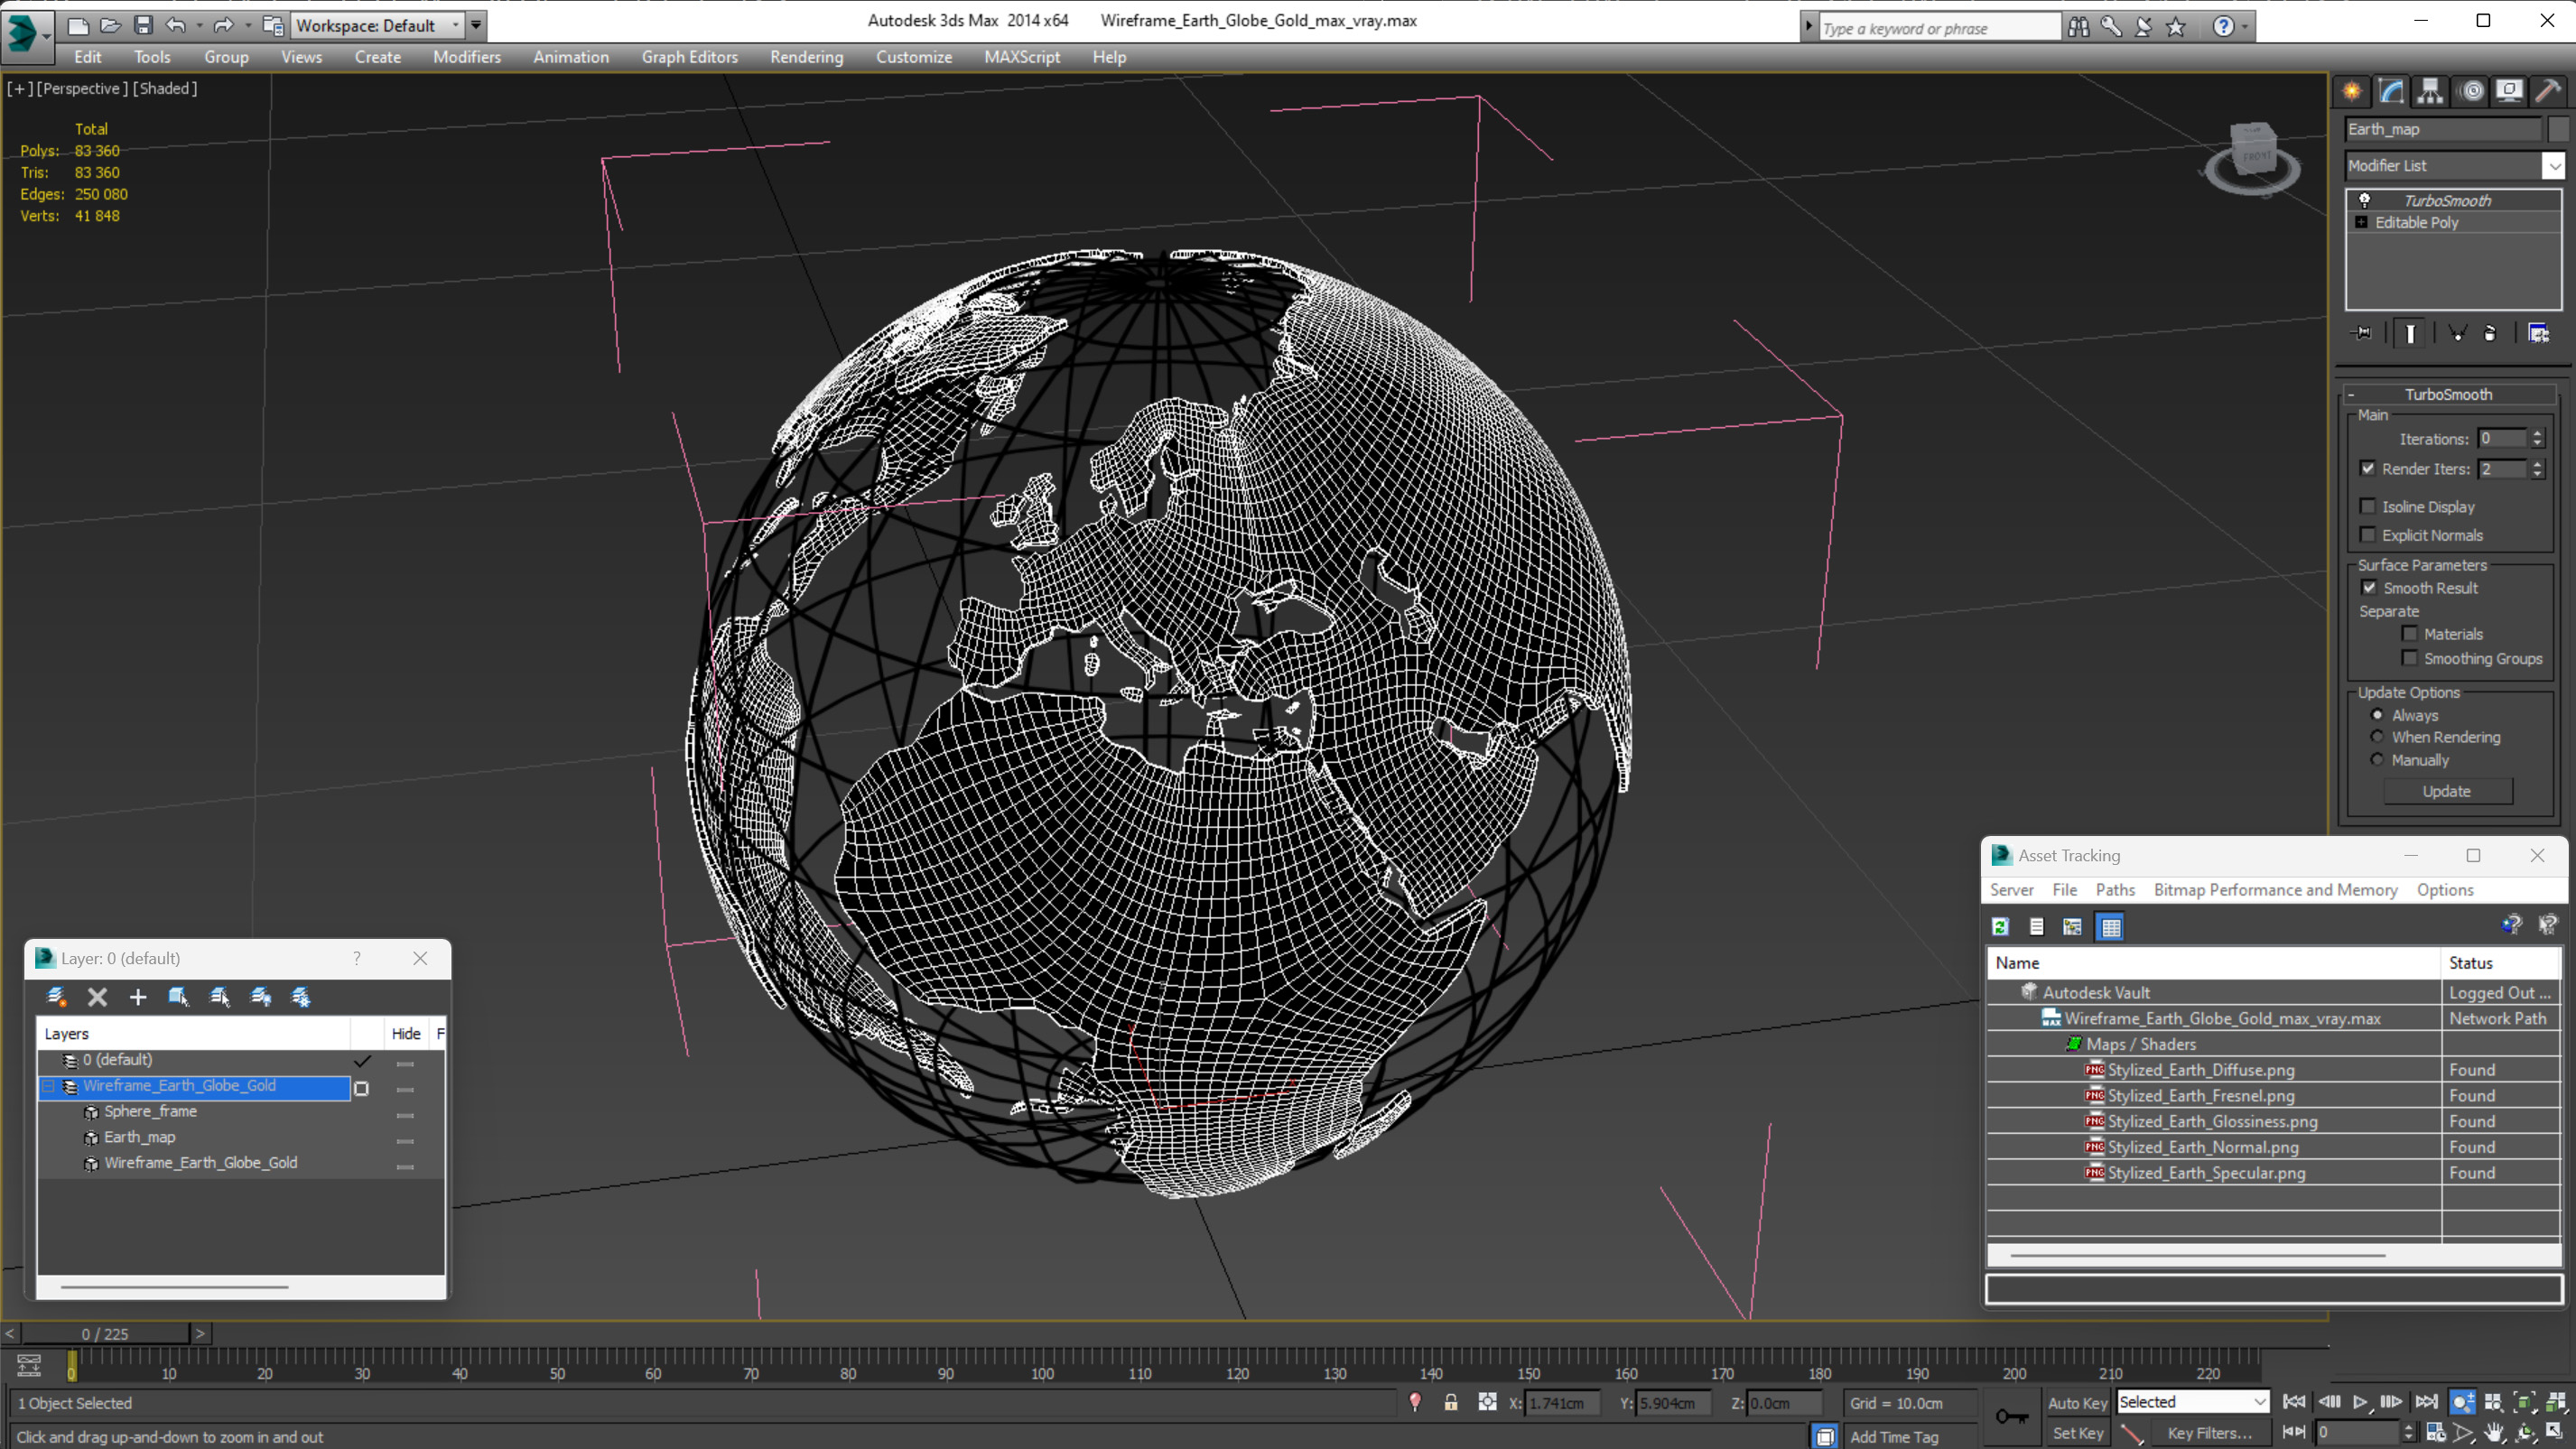
Task: Open the Modifiers menu
Action: point(467,57)
